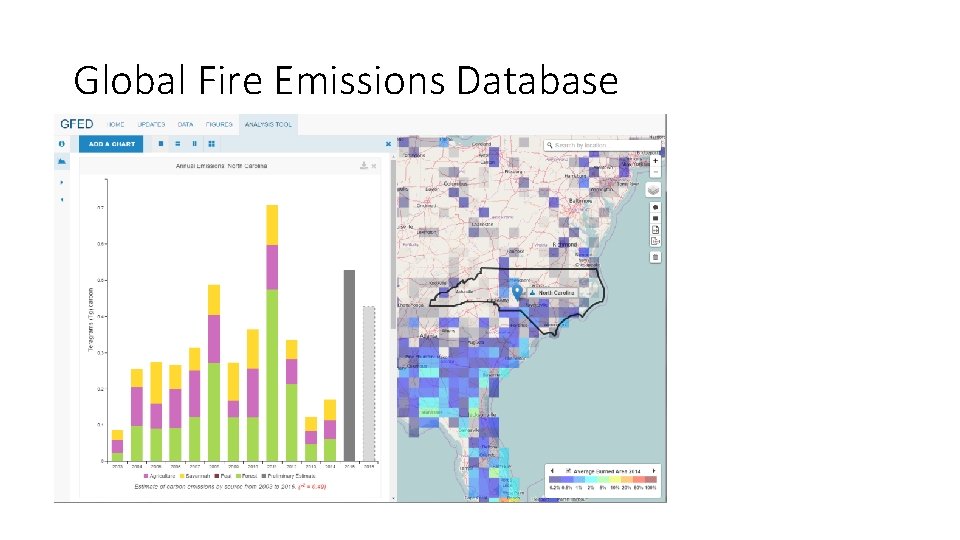Click the lower small arrow in left sidebar
This screenshot has height=540, width=960.
point(61,200)
